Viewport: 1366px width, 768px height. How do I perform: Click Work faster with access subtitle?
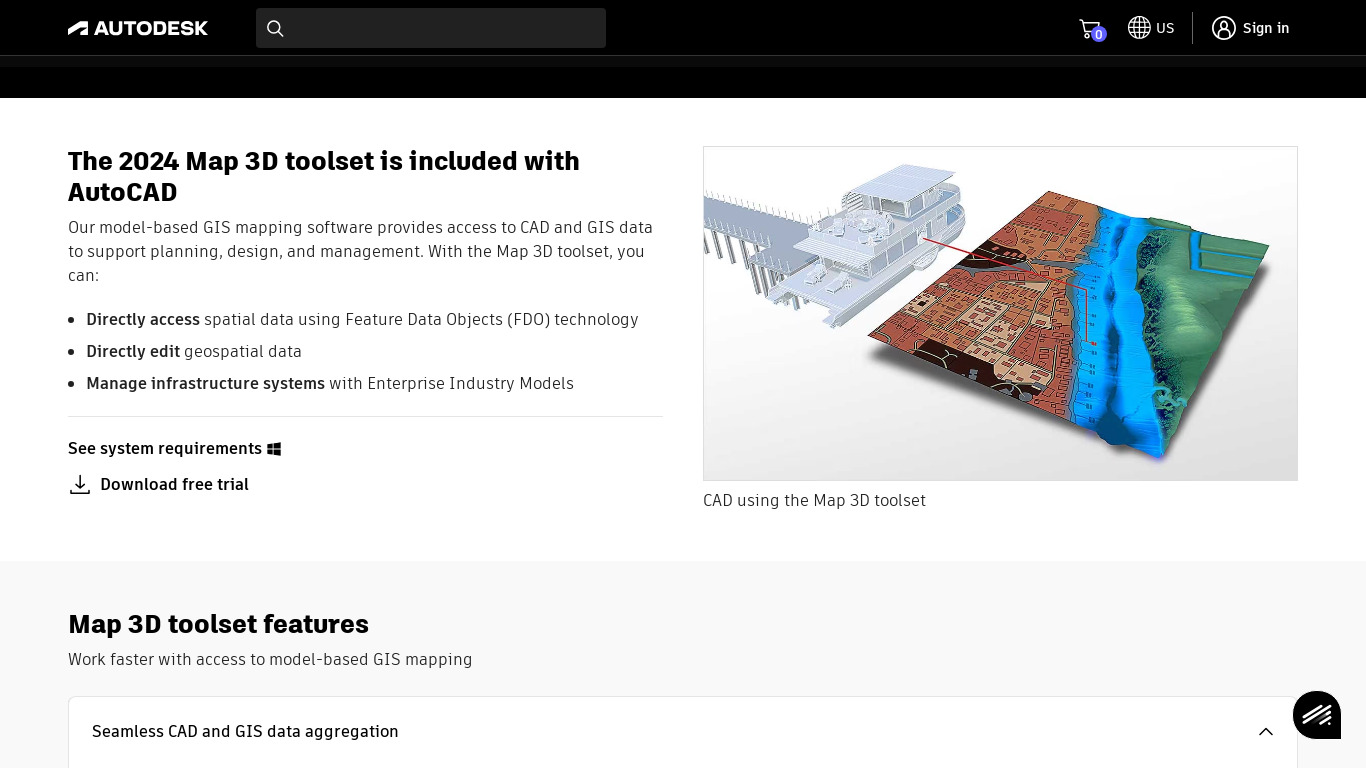coord(270,659)
